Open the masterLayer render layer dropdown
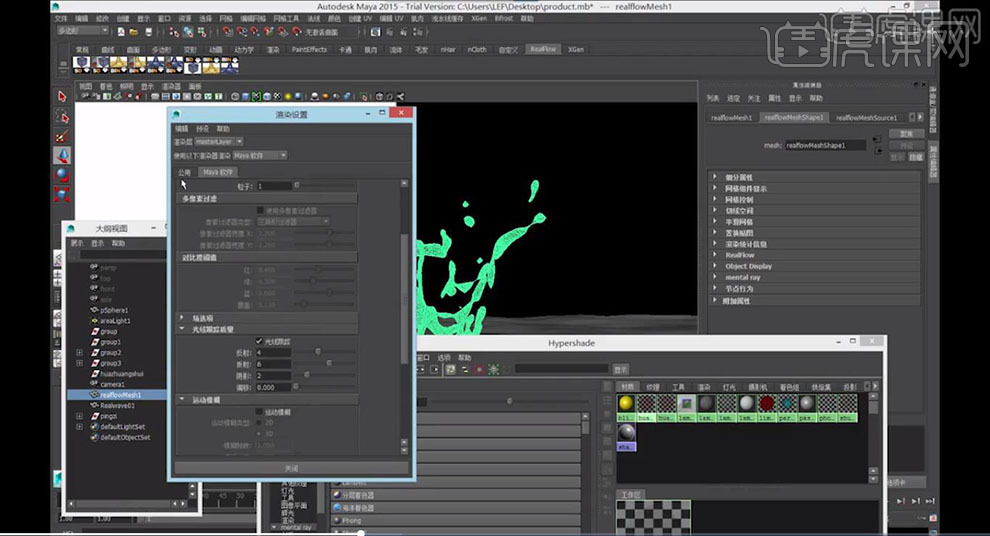This screenshot has height=536, width=990. click(218, 141)
